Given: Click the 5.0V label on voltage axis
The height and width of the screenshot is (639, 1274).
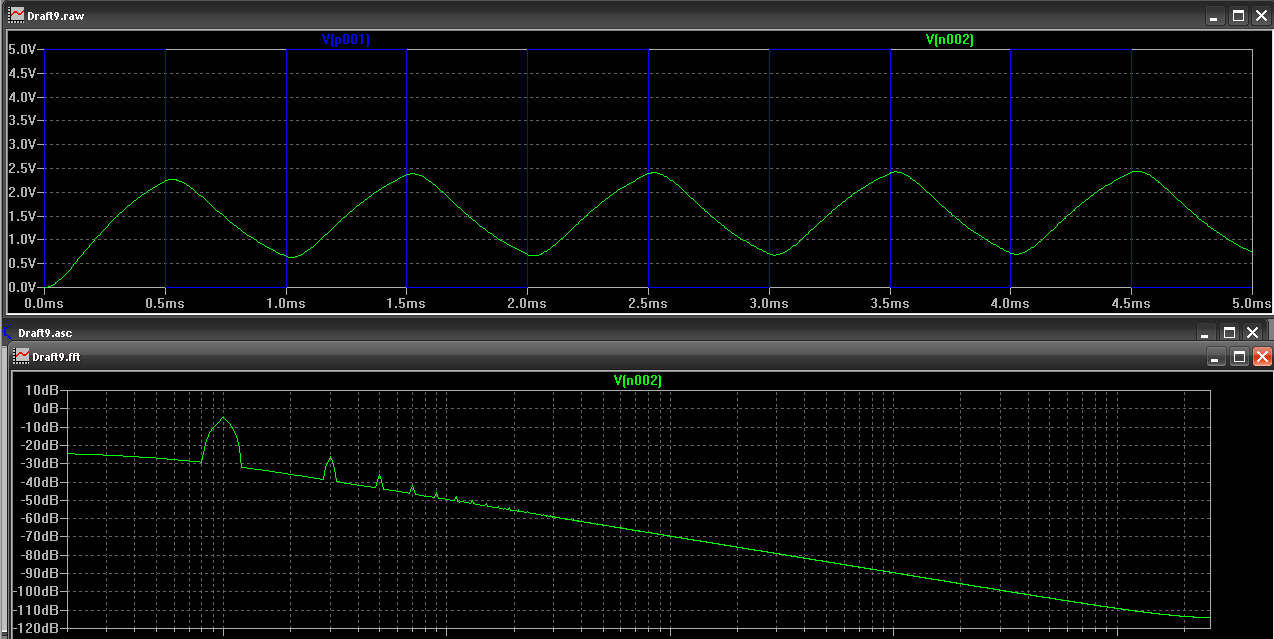Looking at the screenshot, I should tap(22, 49).
